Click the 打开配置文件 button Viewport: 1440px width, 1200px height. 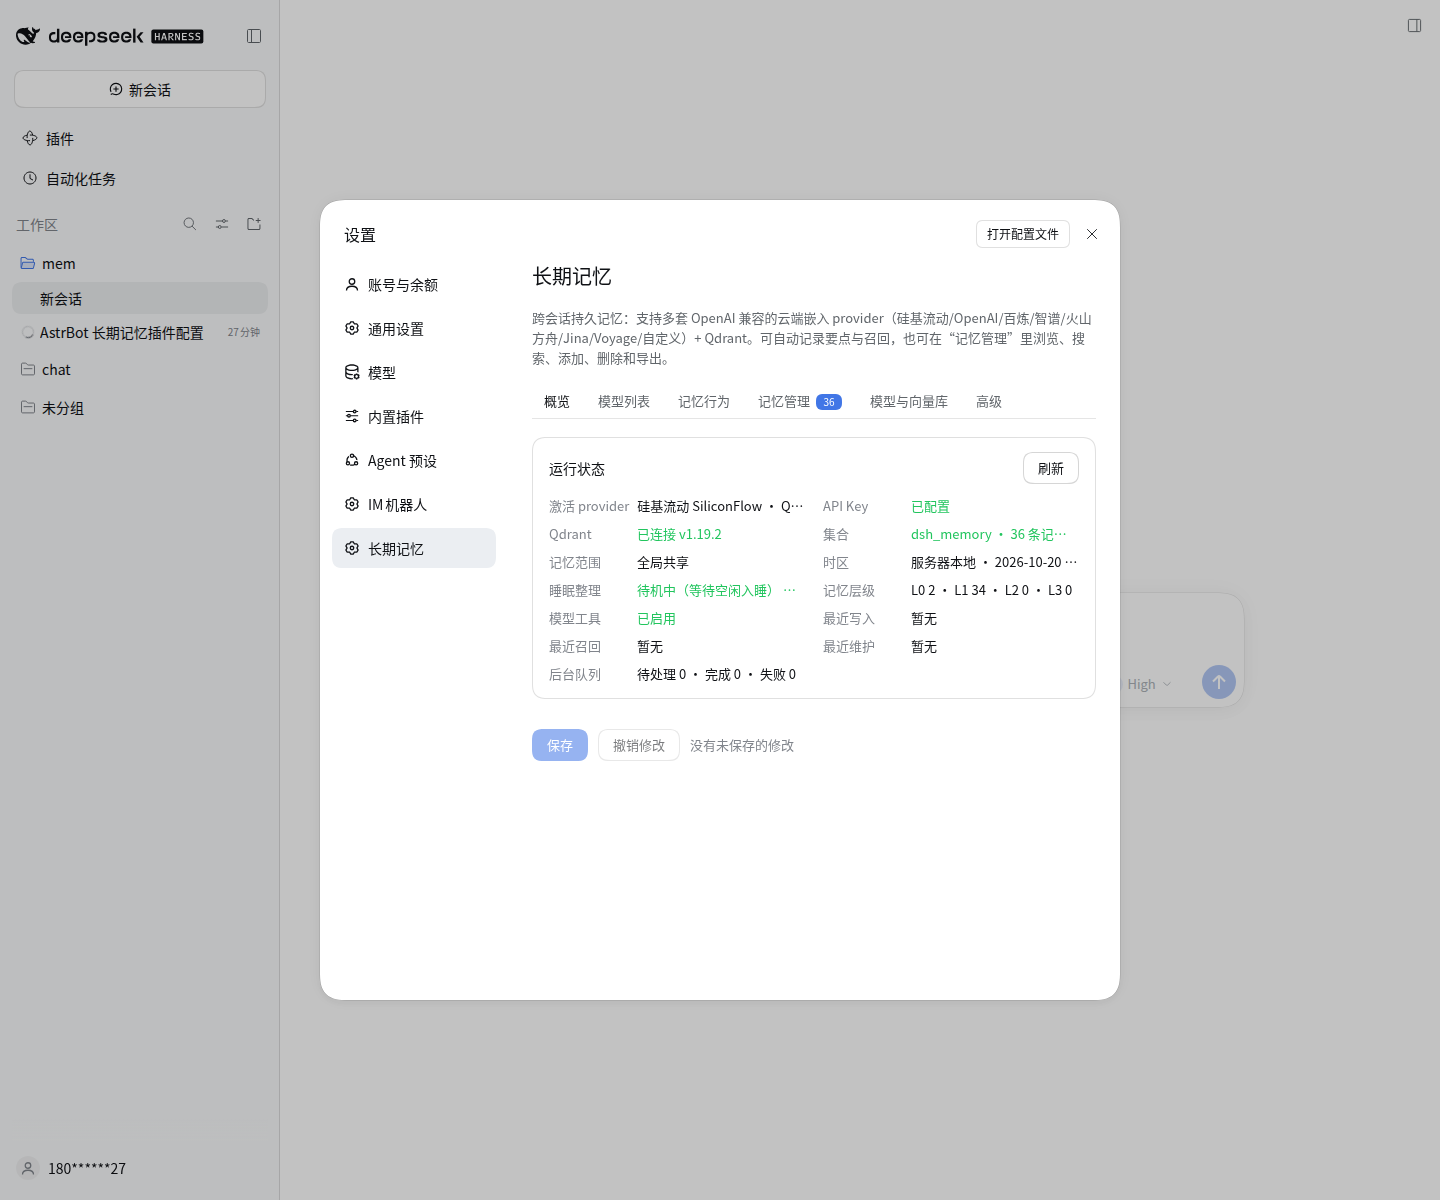point(1023,234)
